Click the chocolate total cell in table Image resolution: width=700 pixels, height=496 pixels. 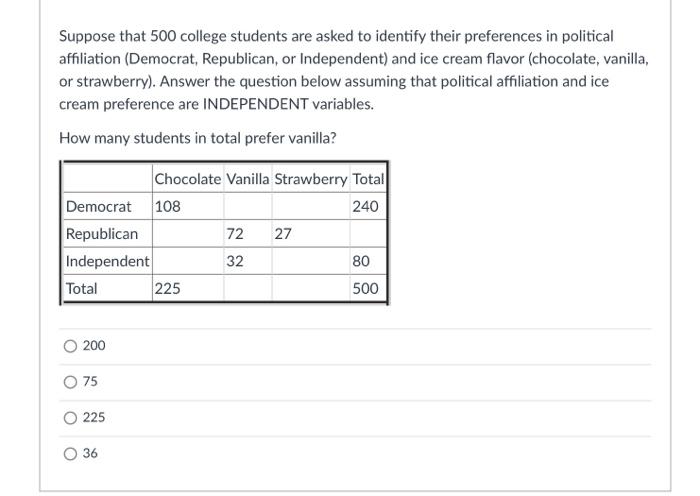click(188, 288)
